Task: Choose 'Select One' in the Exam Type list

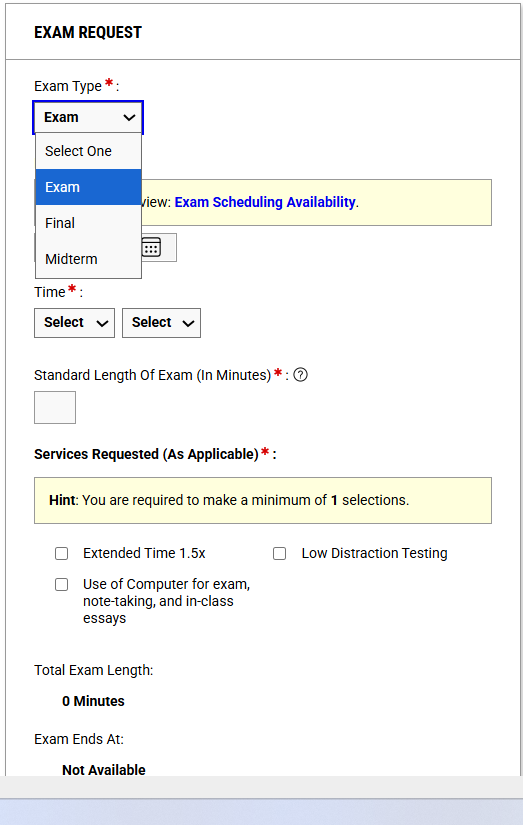Action: click(88, 151)
